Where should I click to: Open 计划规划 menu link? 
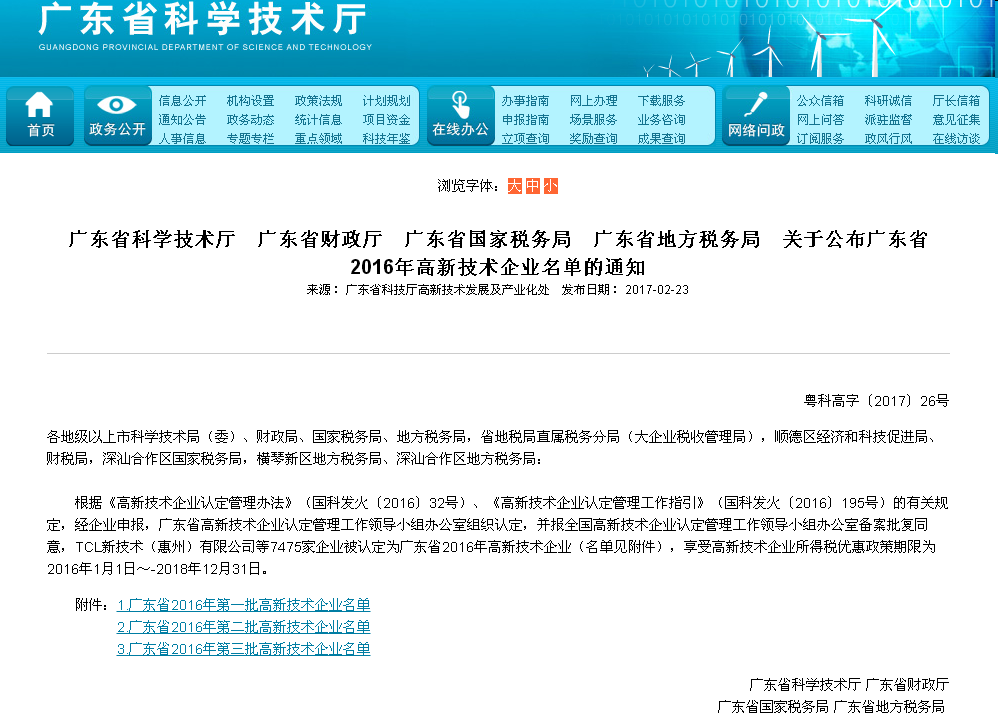pos(386,101)
